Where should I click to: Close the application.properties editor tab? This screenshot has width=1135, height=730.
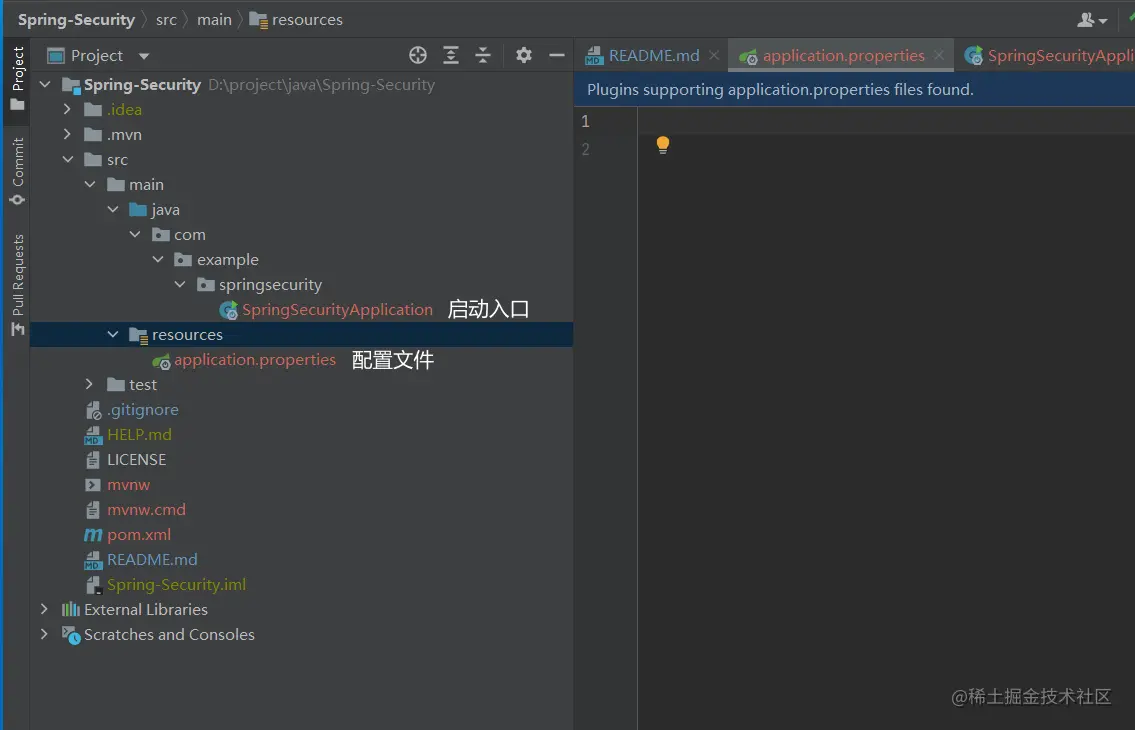coord(938,55)
